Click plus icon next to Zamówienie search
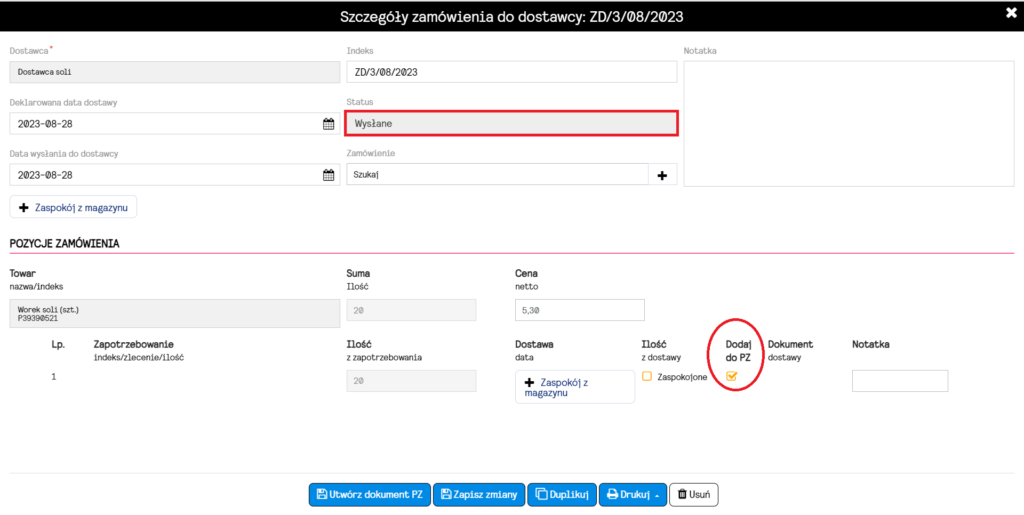Screen dimensions: 1024x515 click(x=662, y=175)
